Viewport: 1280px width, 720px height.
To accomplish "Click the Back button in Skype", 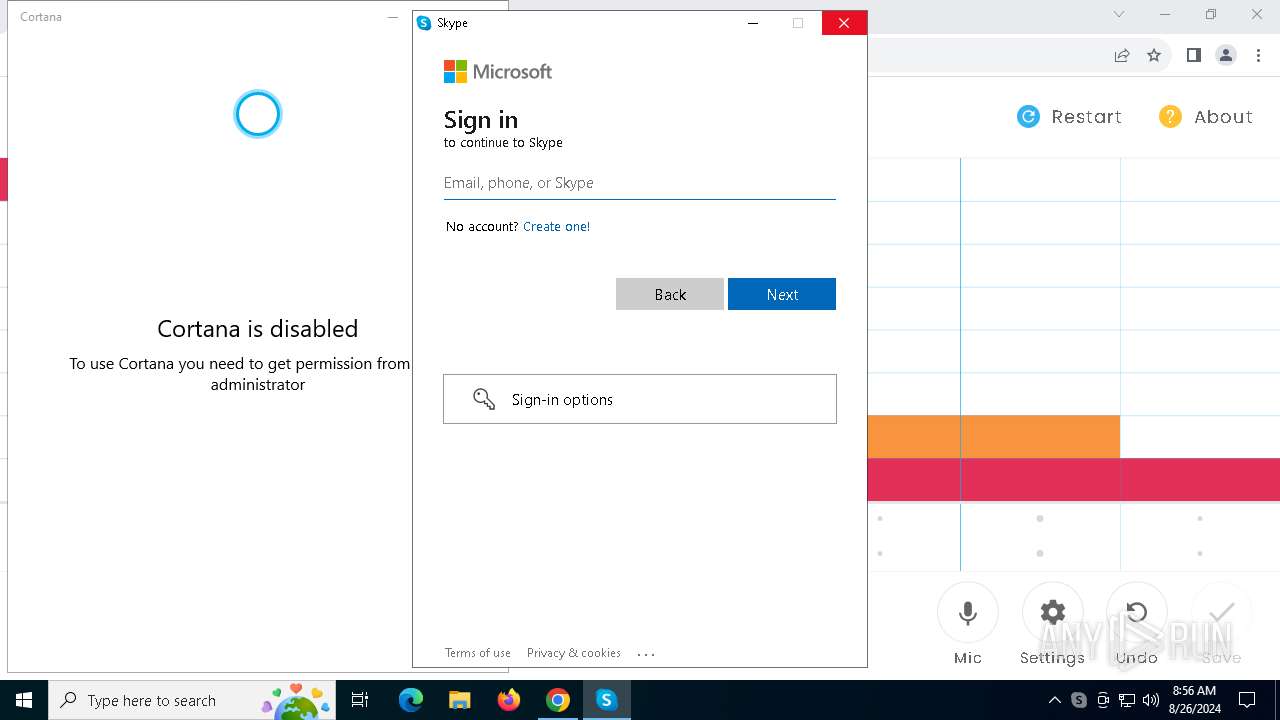I will [x=670, y=294].
